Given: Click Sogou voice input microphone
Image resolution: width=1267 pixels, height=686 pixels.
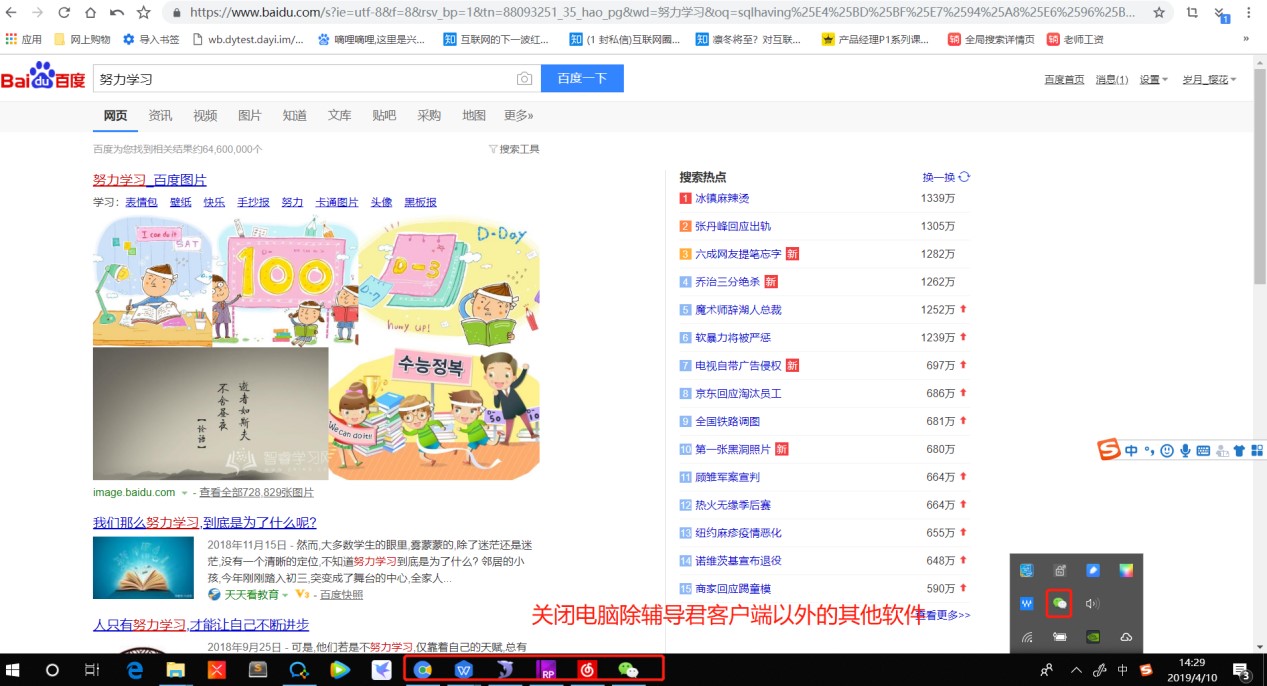Looking at the screenshot, I should pyautogui.click(x=1185, y=451).
